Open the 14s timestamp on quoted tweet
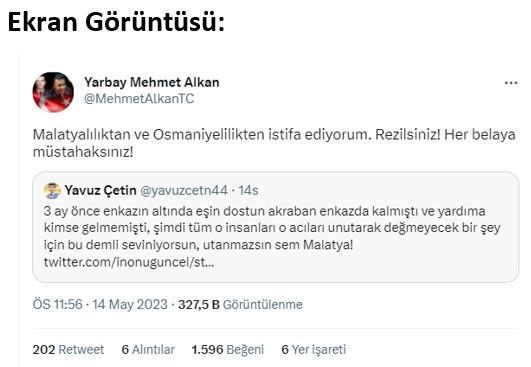531x367 pixels. 248,191
